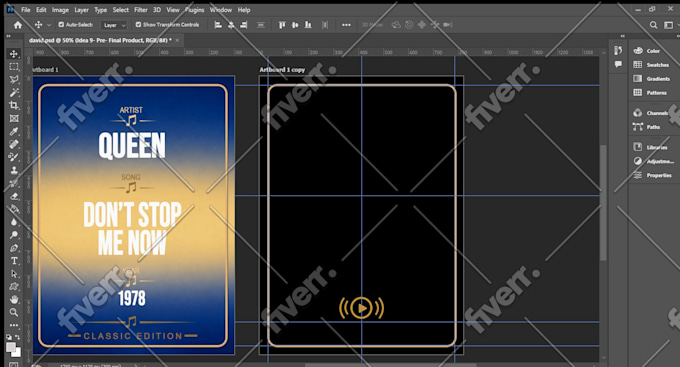Select the Eyedropper tool
This screenshot has height=367, width=680.
pos(14,131)
